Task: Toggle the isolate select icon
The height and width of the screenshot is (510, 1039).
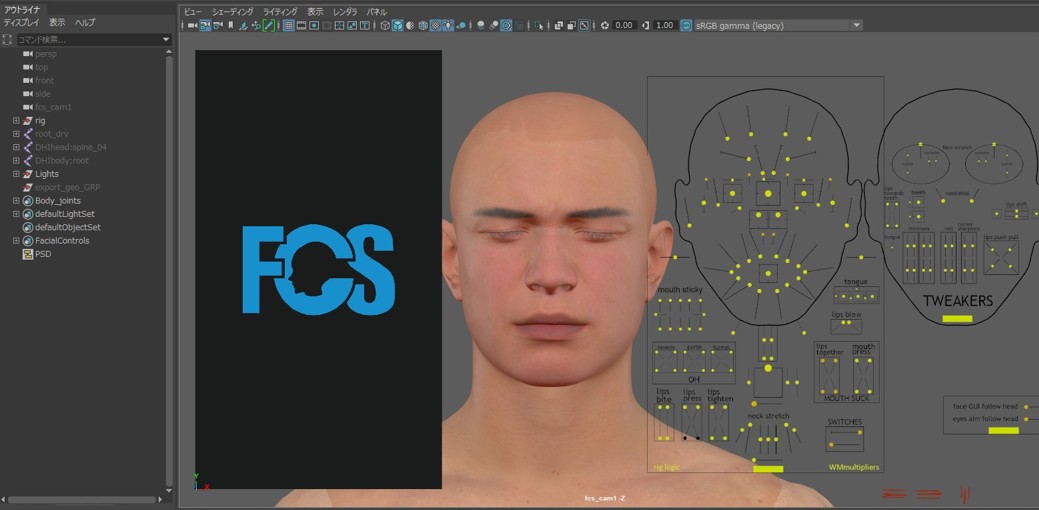Action: [539, 25]
